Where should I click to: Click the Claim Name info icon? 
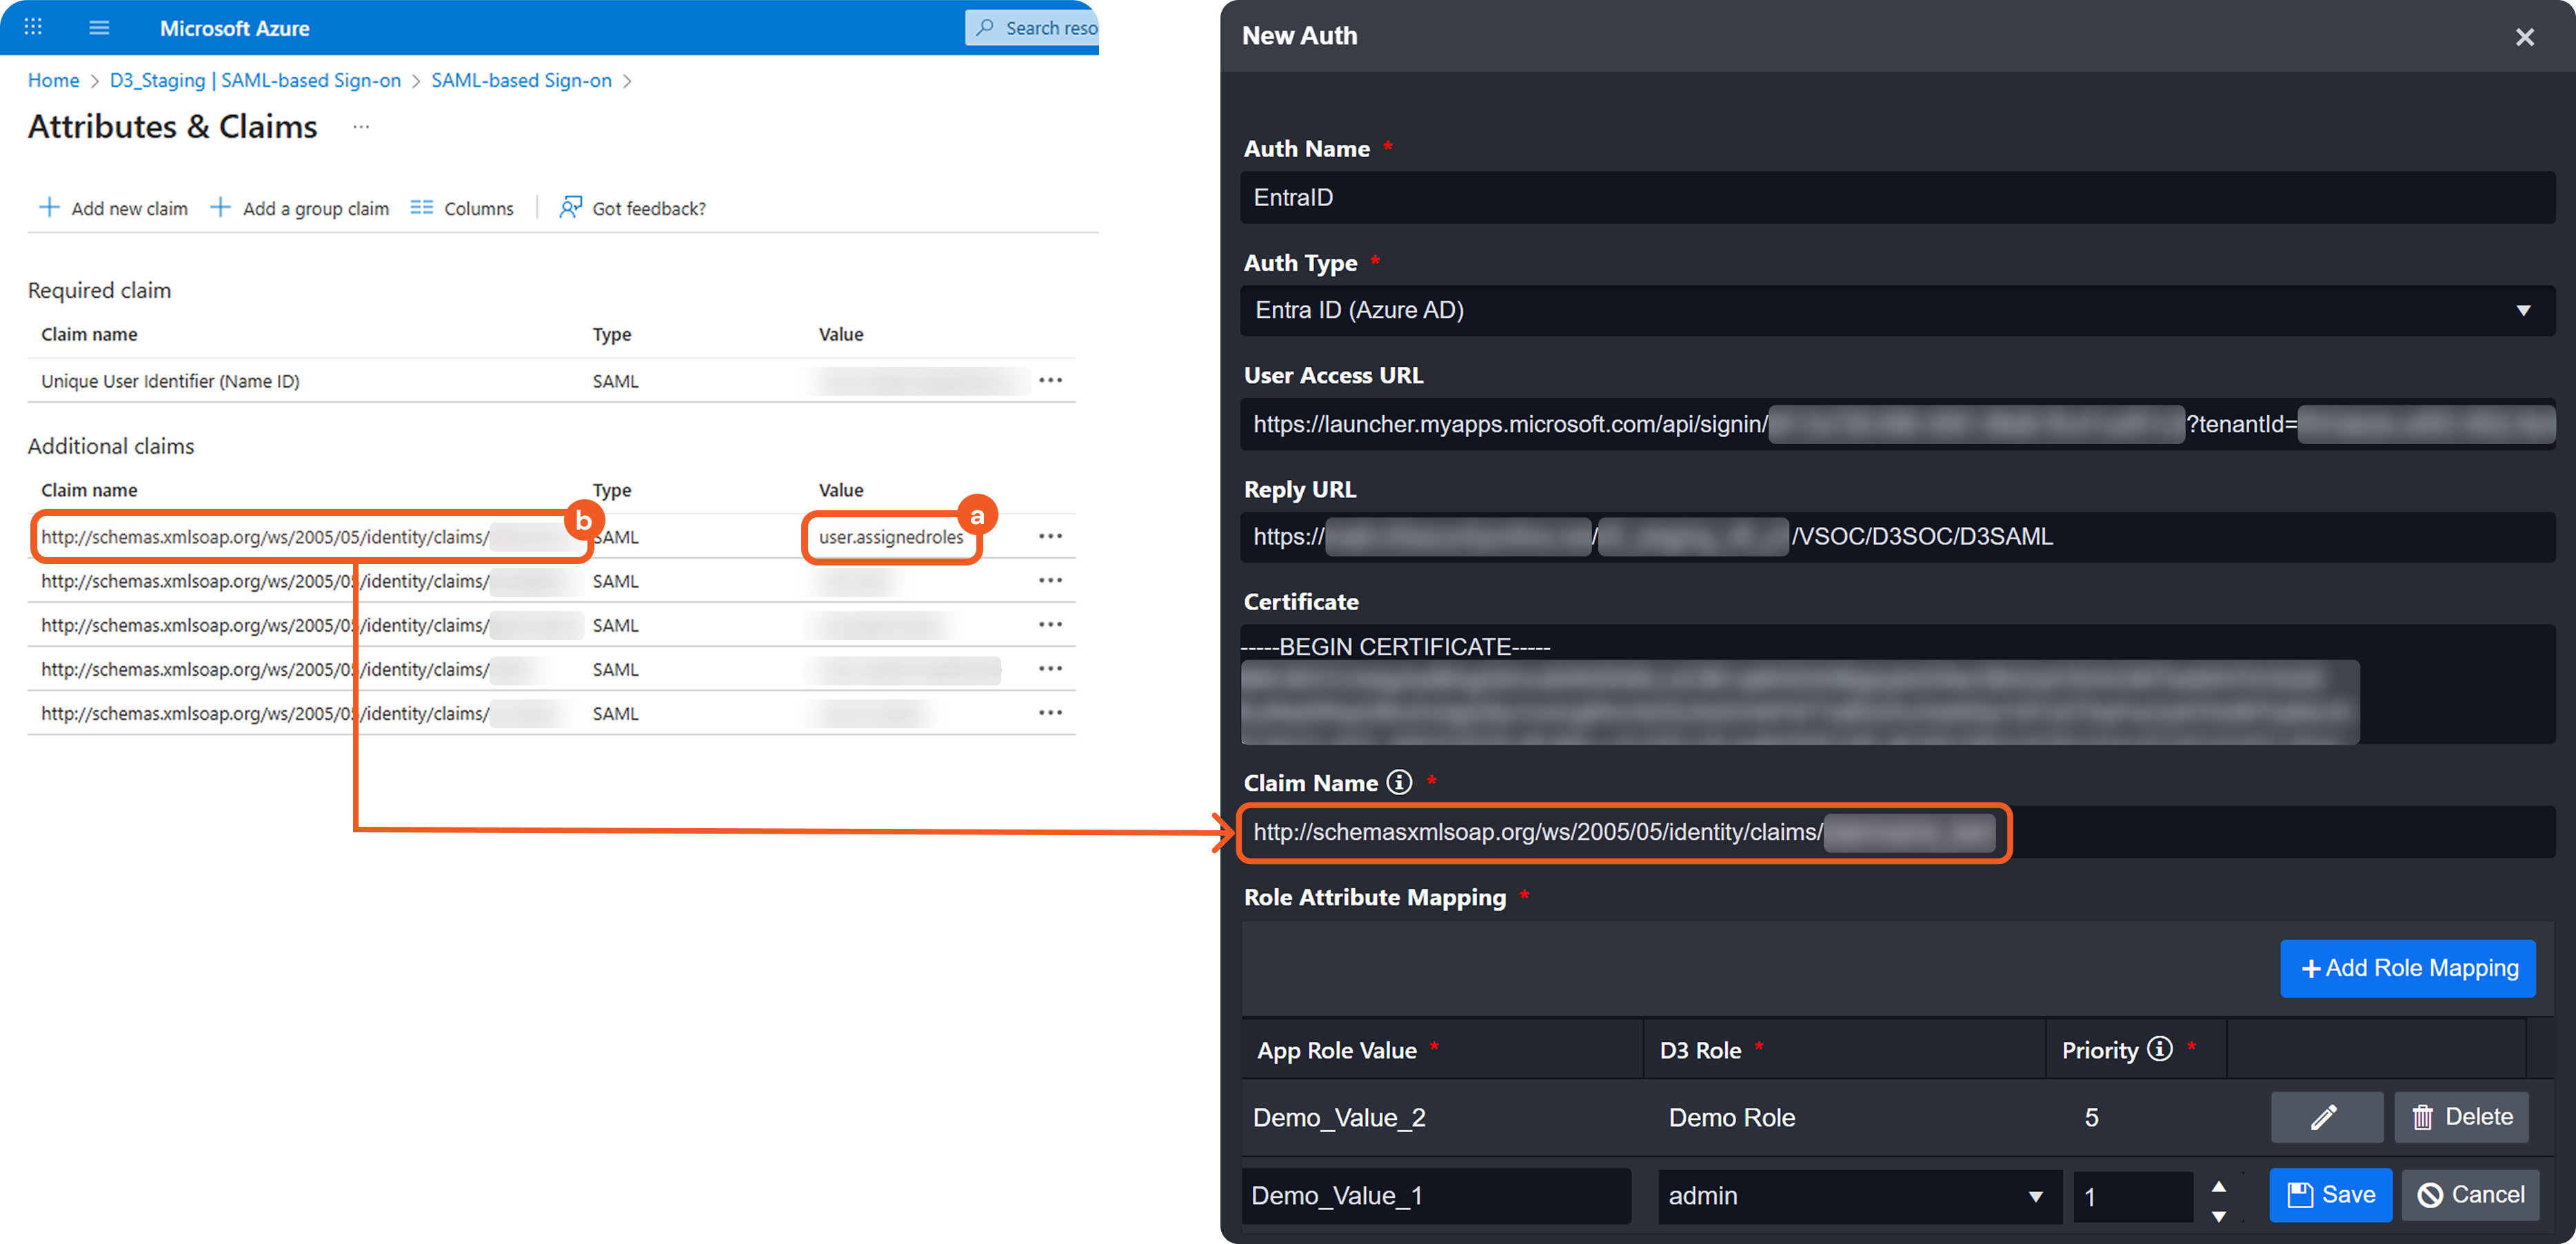(1400, 782)
